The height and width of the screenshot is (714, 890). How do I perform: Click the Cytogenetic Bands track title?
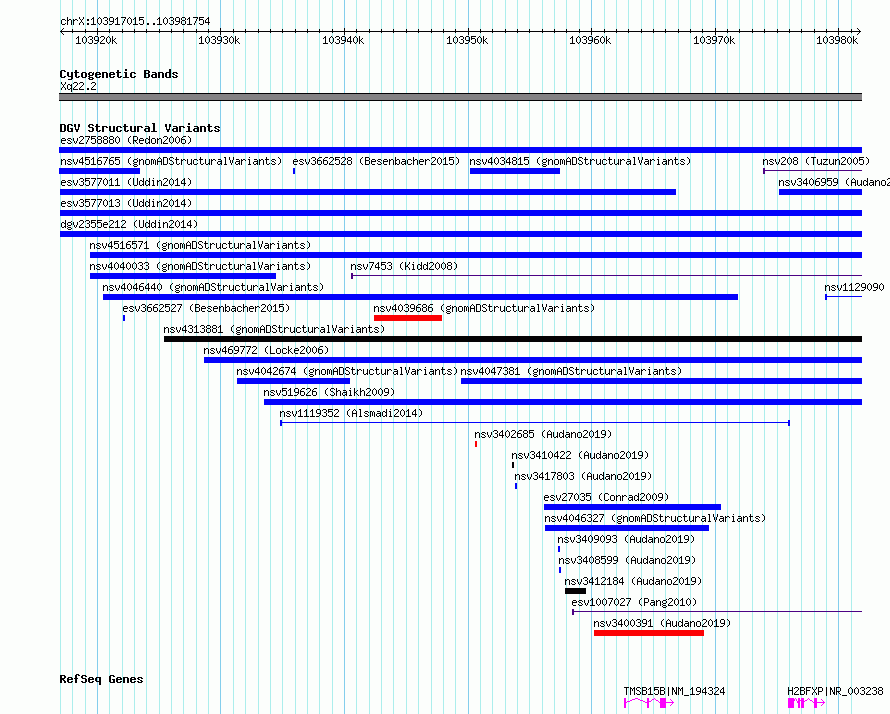point(119,74)
